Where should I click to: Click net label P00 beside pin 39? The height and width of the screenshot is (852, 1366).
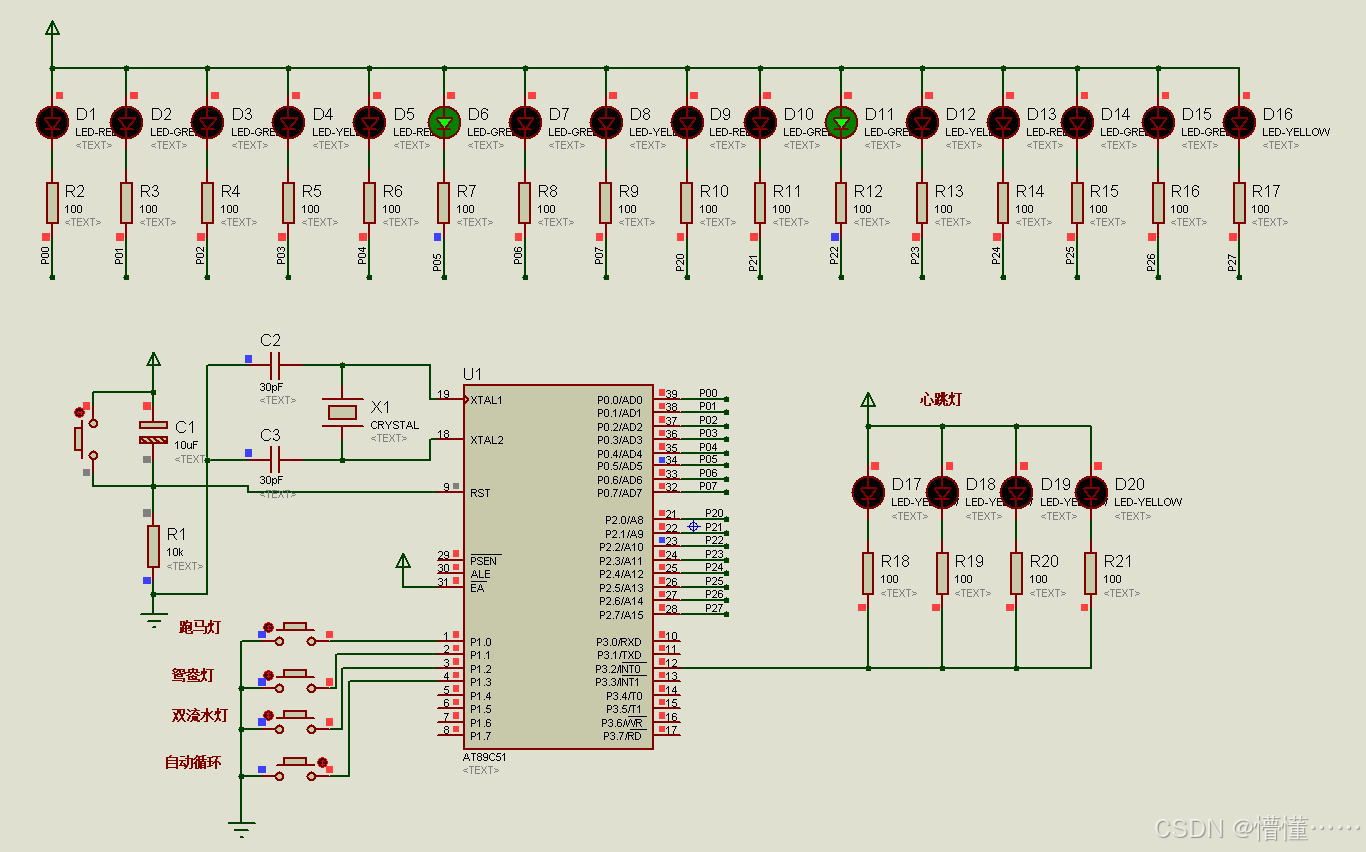click(x=708, y=393)
